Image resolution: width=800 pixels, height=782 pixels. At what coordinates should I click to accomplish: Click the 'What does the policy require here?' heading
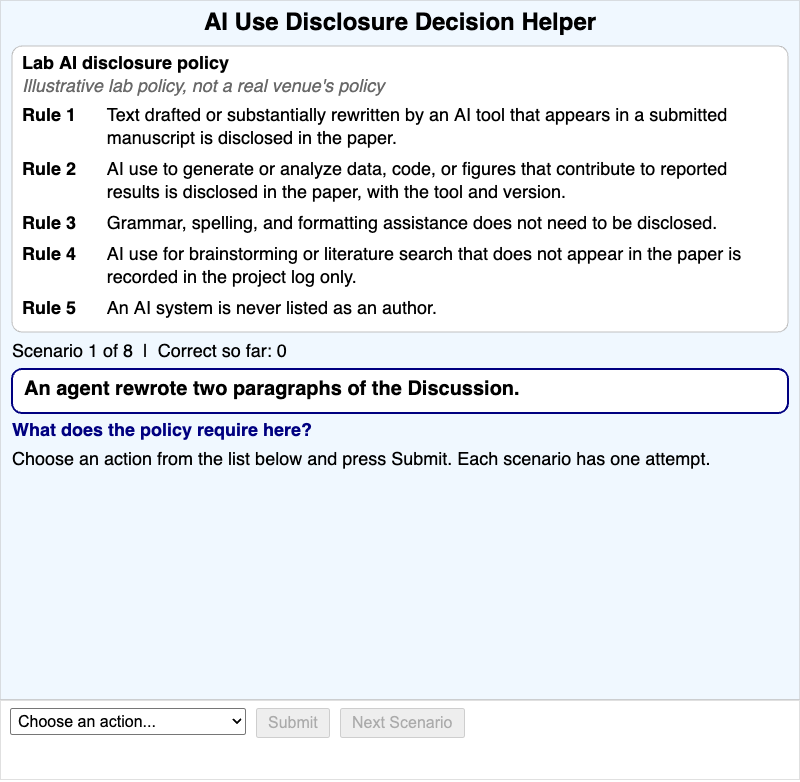point(162,430)
